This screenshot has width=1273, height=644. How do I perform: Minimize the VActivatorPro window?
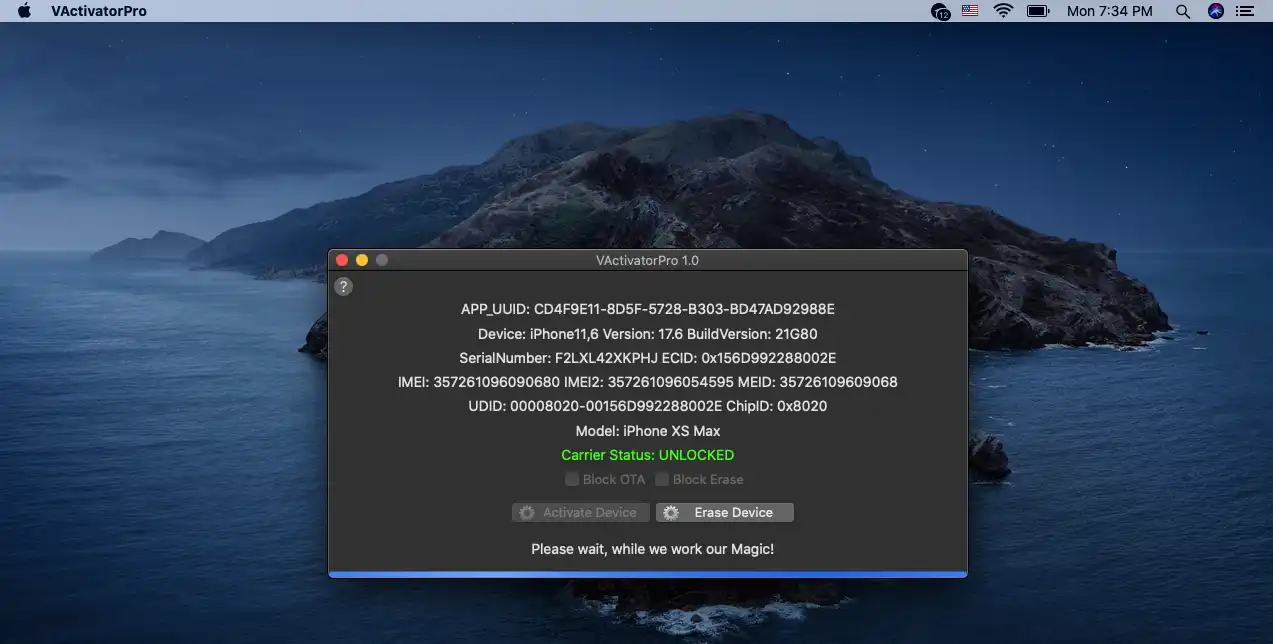tap(362, 260)
